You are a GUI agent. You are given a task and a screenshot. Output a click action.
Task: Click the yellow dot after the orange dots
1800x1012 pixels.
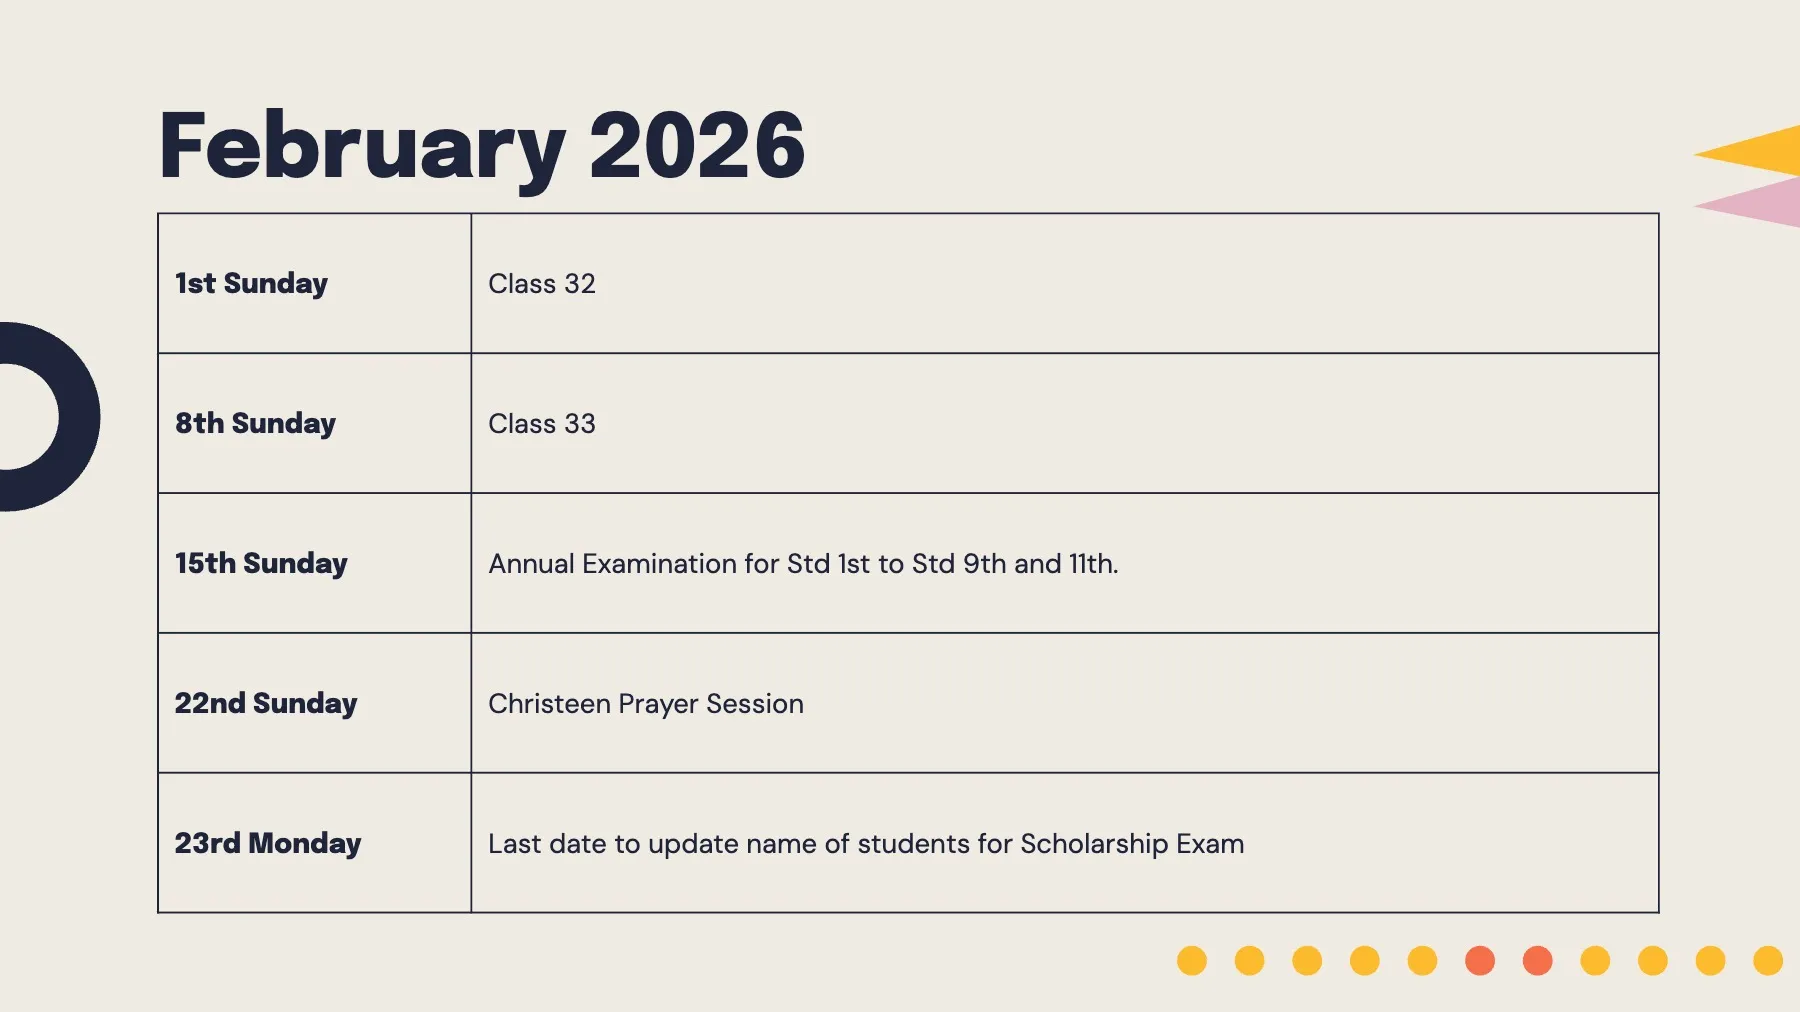1595,961
